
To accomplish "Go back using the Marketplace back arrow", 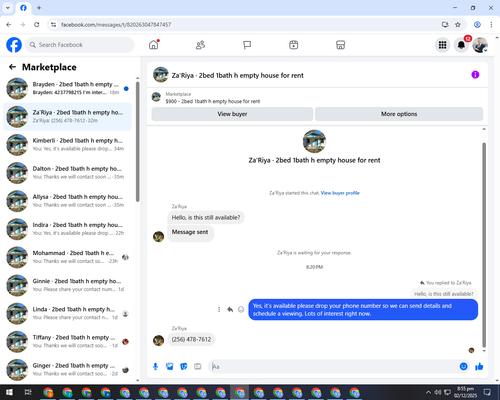I will click(x=12, y=67).
